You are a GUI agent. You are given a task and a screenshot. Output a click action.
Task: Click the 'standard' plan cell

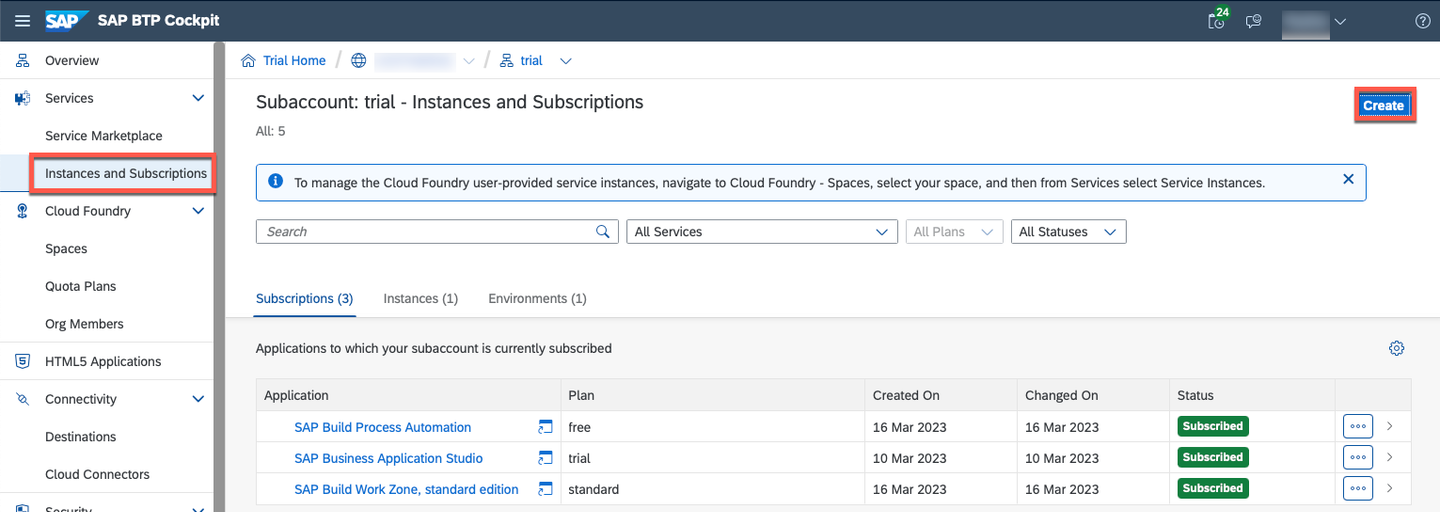712,489
